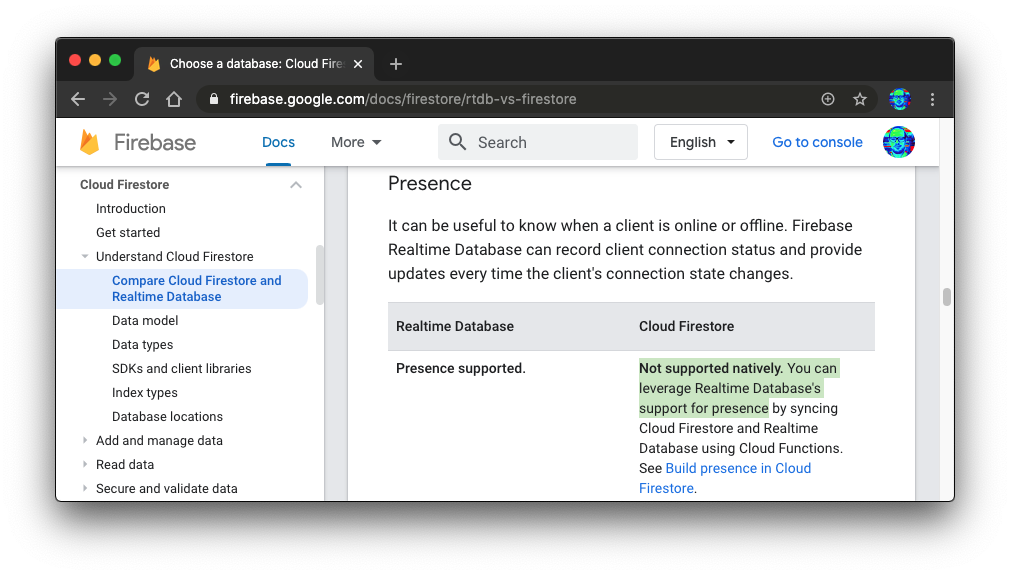
Task: Open the English language dropdown
Action: click(x=701, y=142)
